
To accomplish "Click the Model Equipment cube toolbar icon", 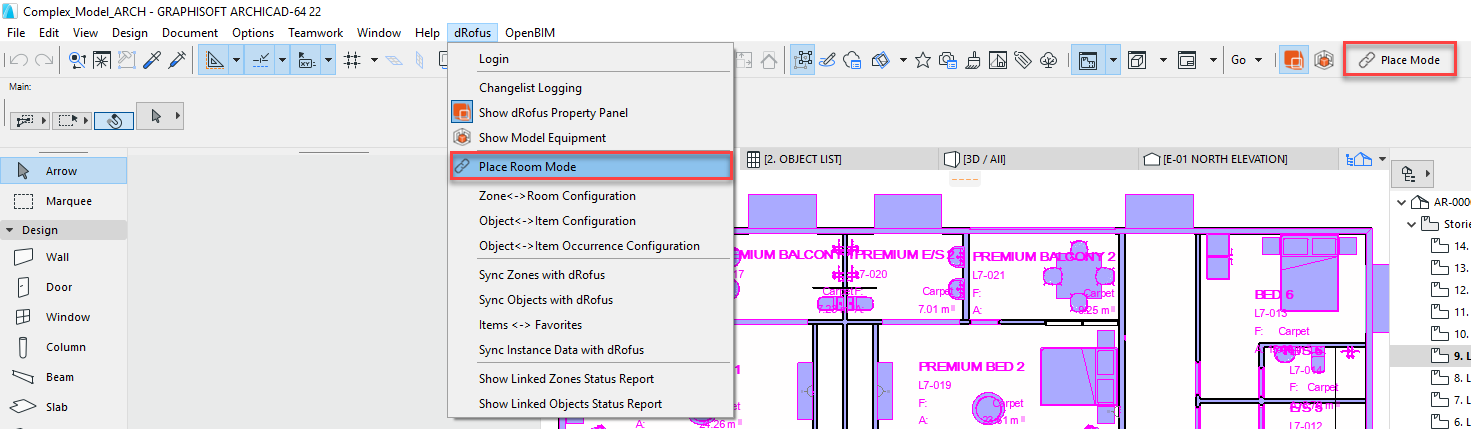I will (1325, 60).
